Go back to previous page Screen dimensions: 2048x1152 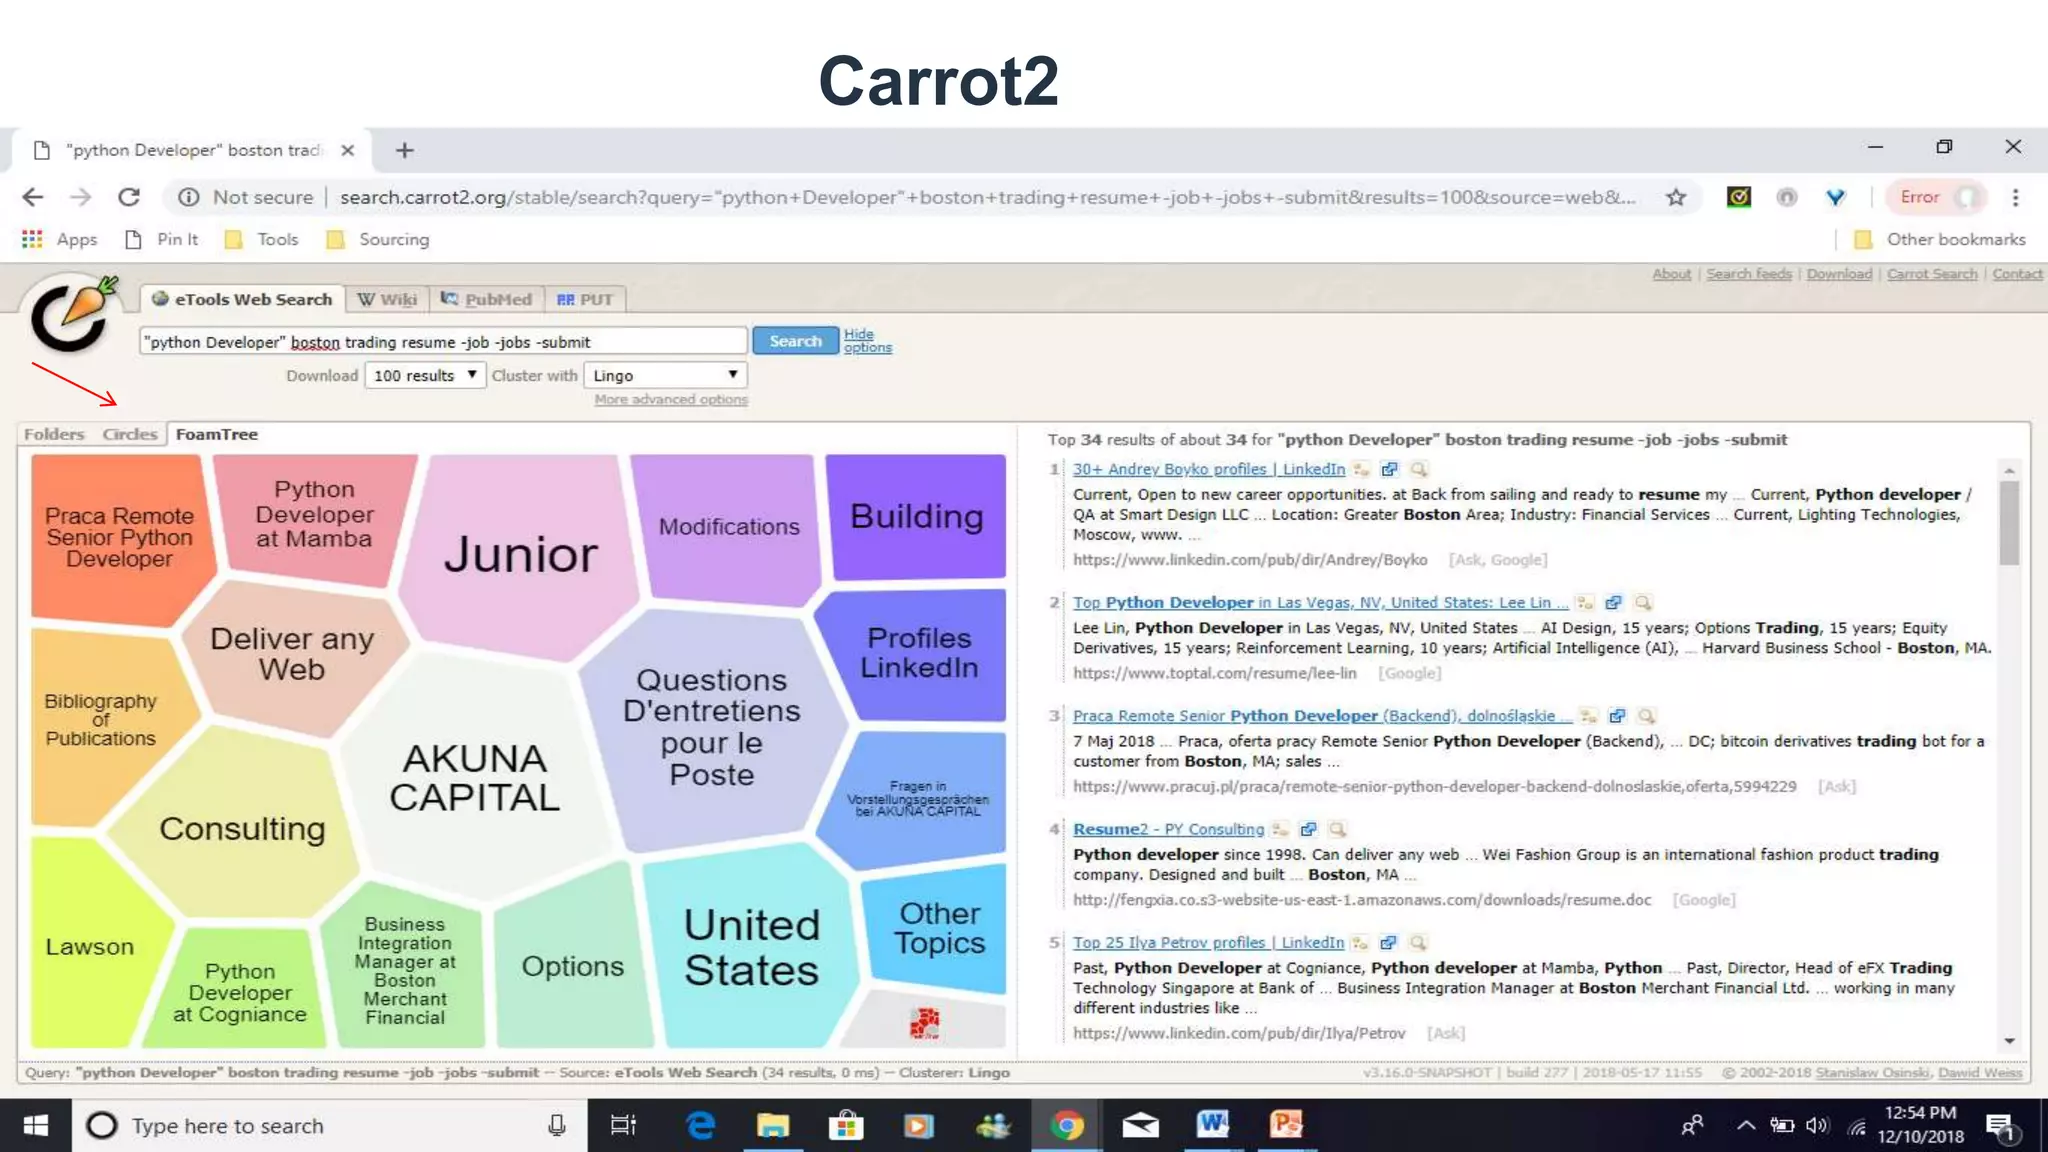point(33,197)
